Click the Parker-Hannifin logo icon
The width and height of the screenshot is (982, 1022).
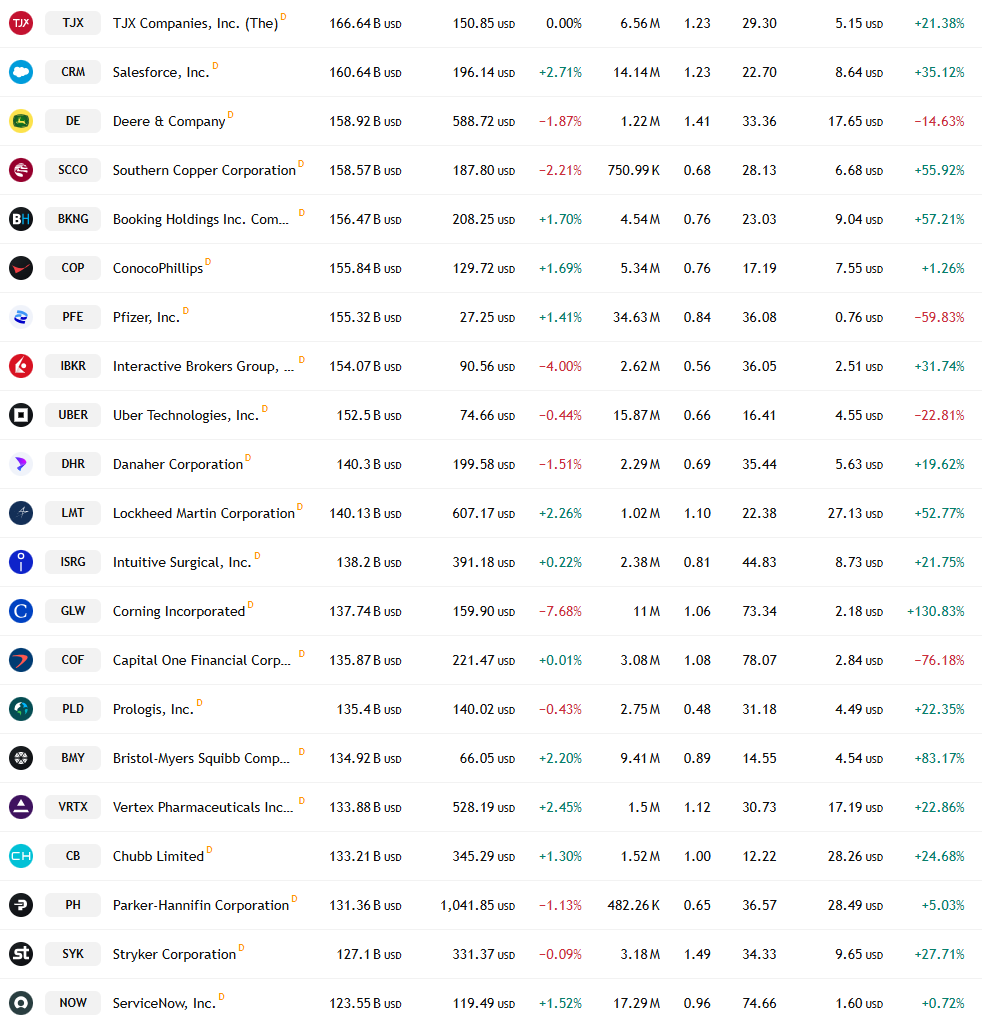coord(21,905)
